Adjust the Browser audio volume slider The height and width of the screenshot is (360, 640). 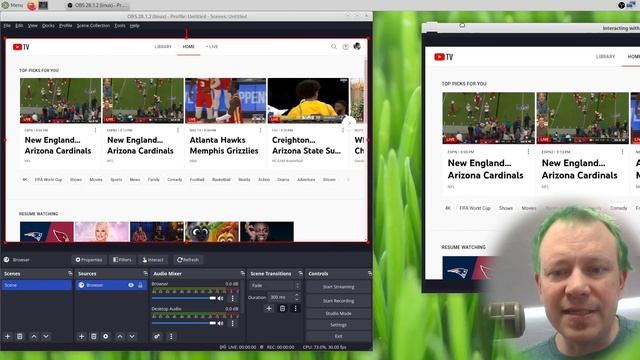(184, 298)
